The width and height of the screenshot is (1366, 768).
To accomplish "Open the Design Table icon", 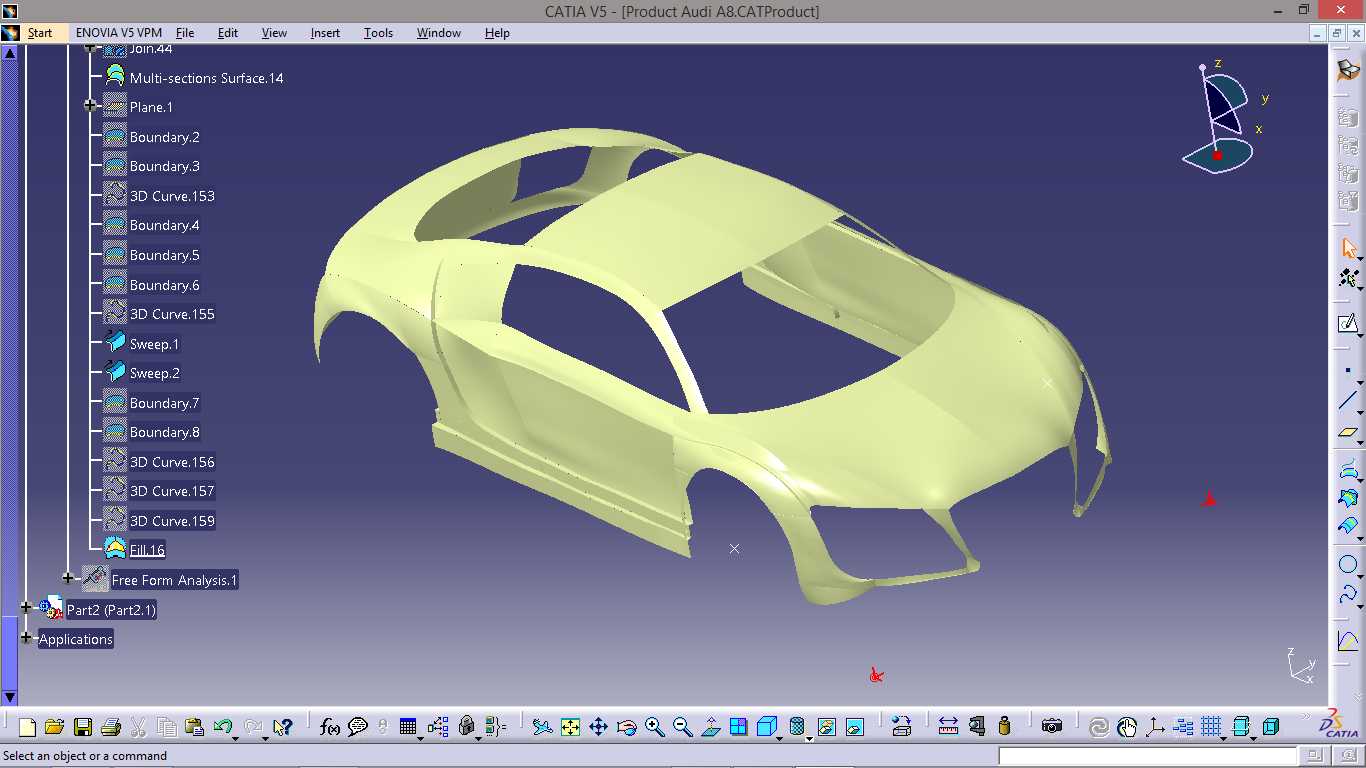I will 408,727.
